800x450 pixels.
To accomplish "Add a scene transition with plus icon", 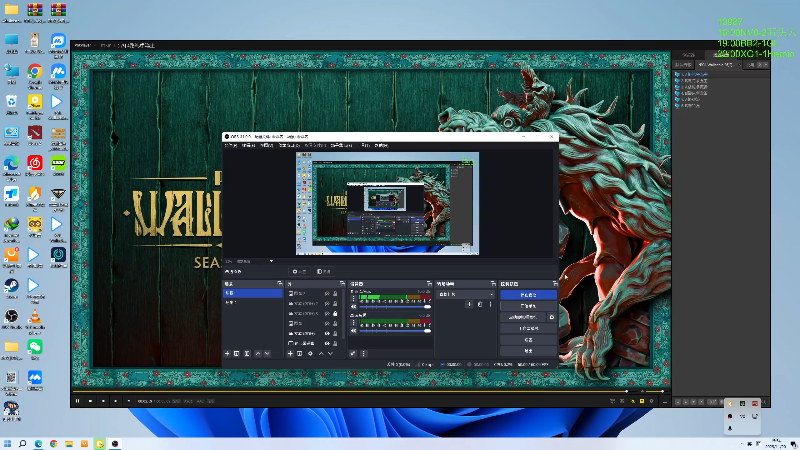I will (469, 304).
